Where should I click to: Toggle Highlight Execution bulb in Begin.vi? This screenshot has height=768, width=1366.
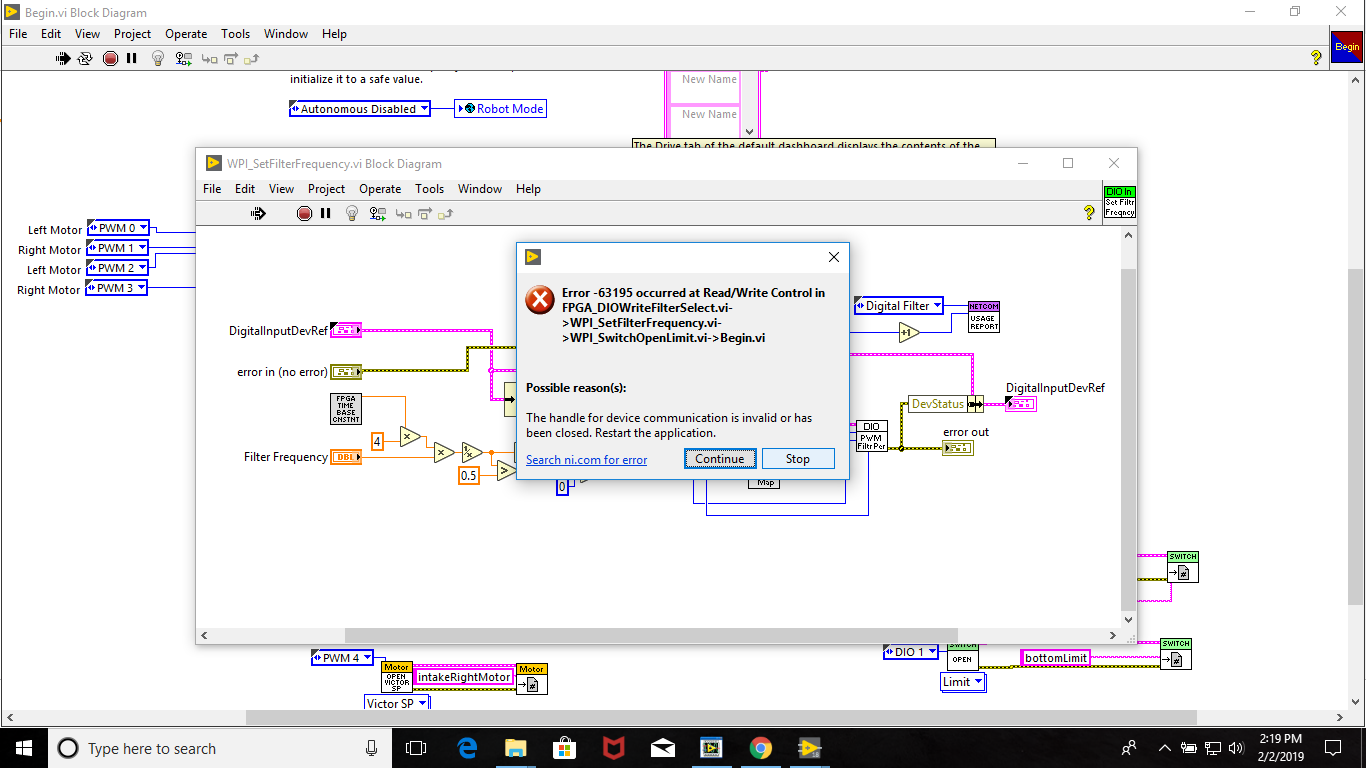pyautogui.click(x=157, y=58)
